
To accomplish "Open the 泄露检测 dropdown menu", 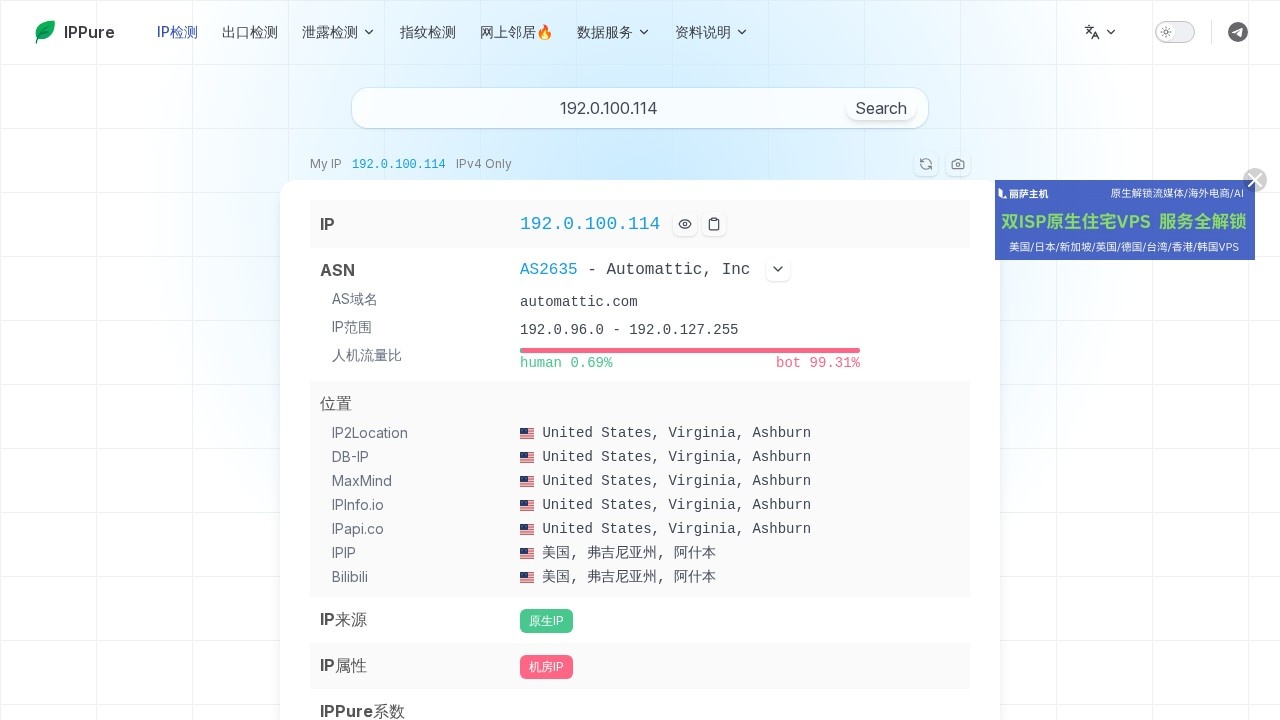I will 338,32.
